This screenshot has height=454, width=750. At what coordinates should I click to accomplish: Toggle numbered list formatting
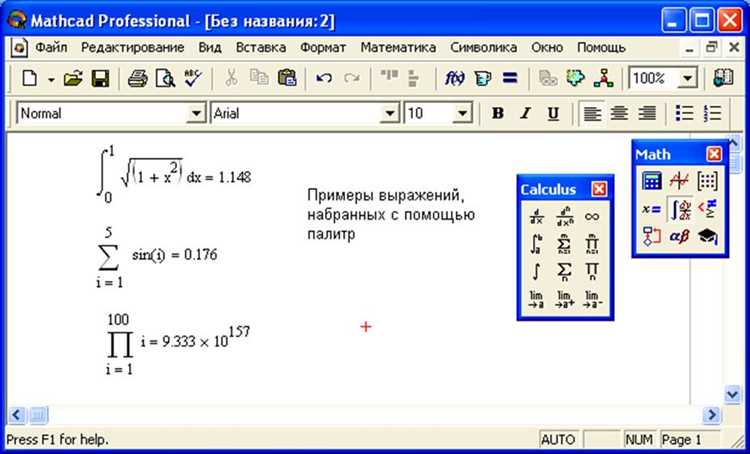click(712, 113)
